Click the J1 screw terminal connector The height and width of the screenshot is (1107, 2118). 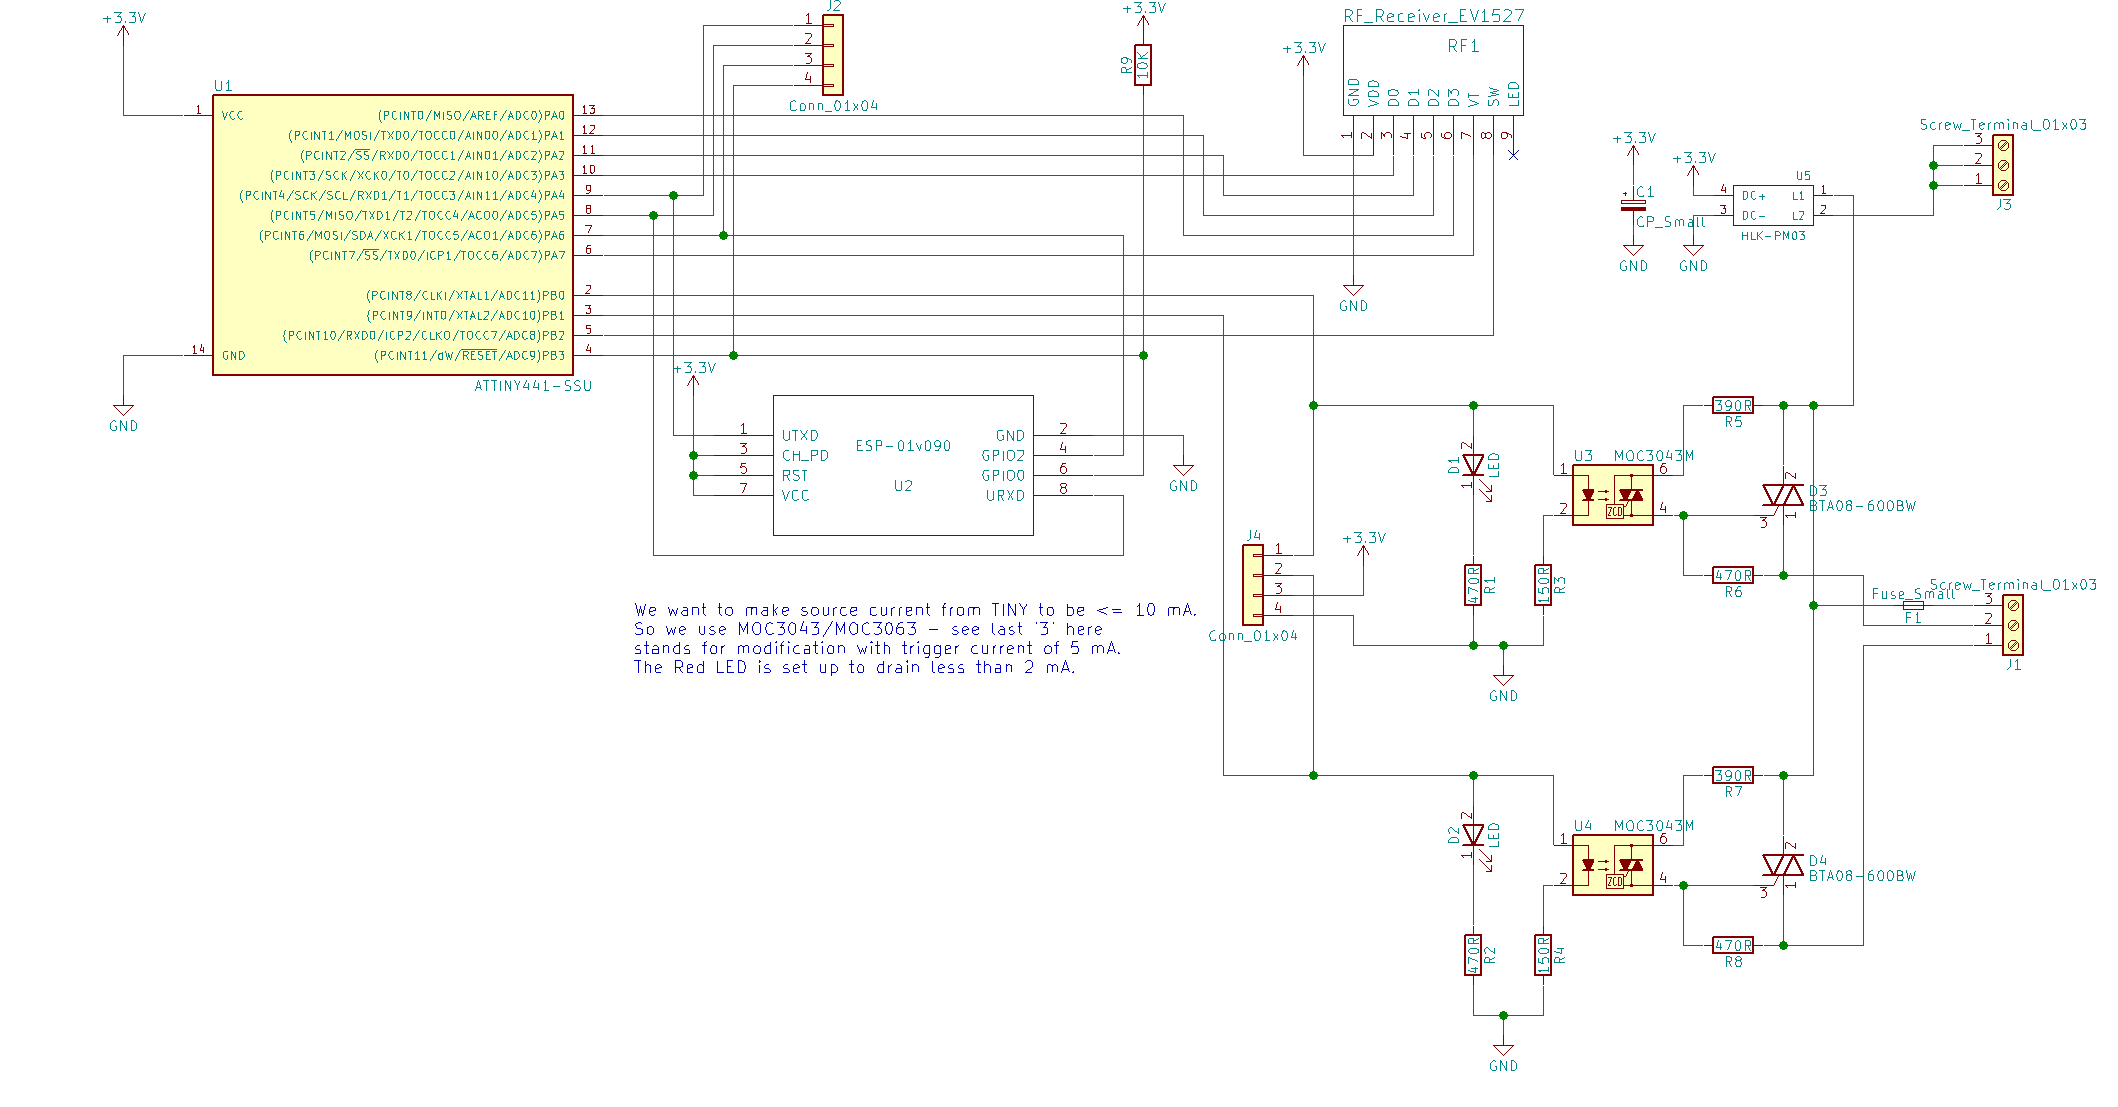2013,625
